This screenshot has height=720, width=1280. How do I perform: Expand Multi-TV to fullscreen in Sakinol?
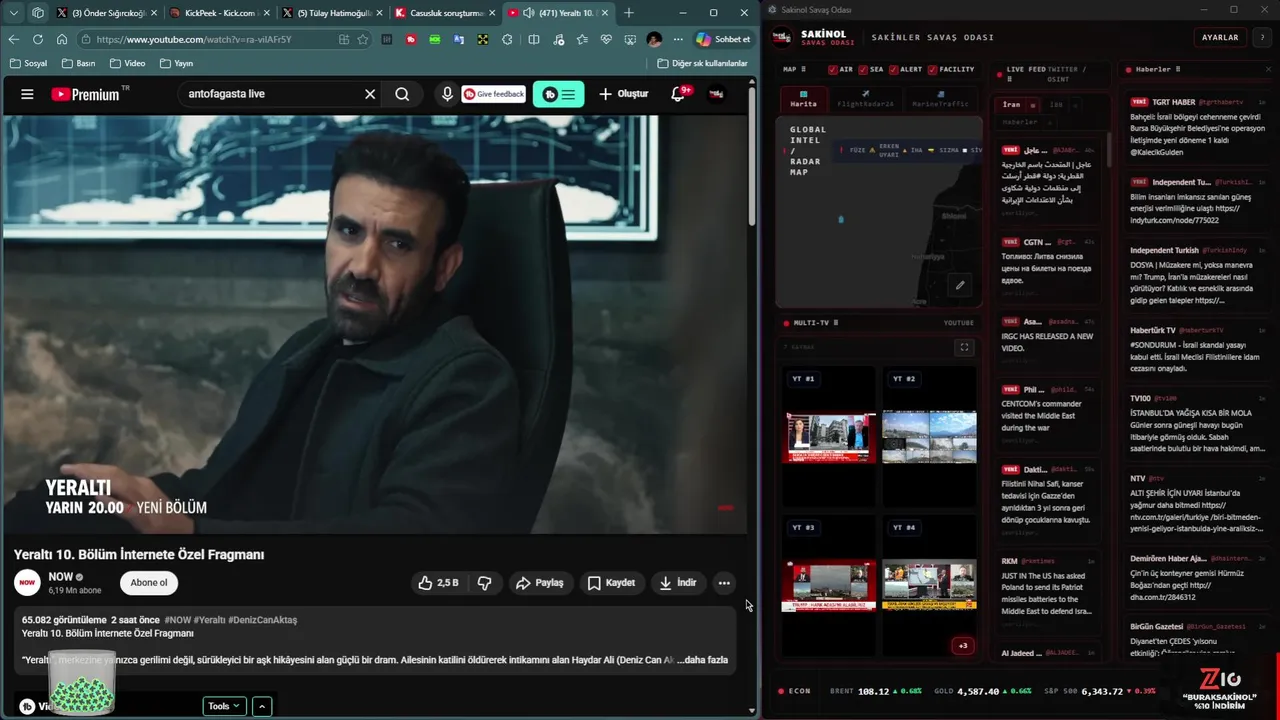point(964,347)
